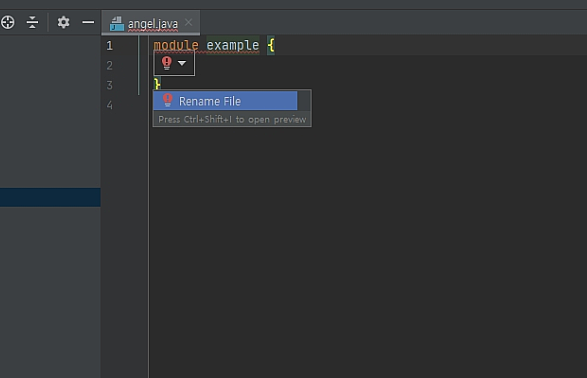Choose the Rename File quick fix
Screen dimensions: 587x378
point(225,101)
